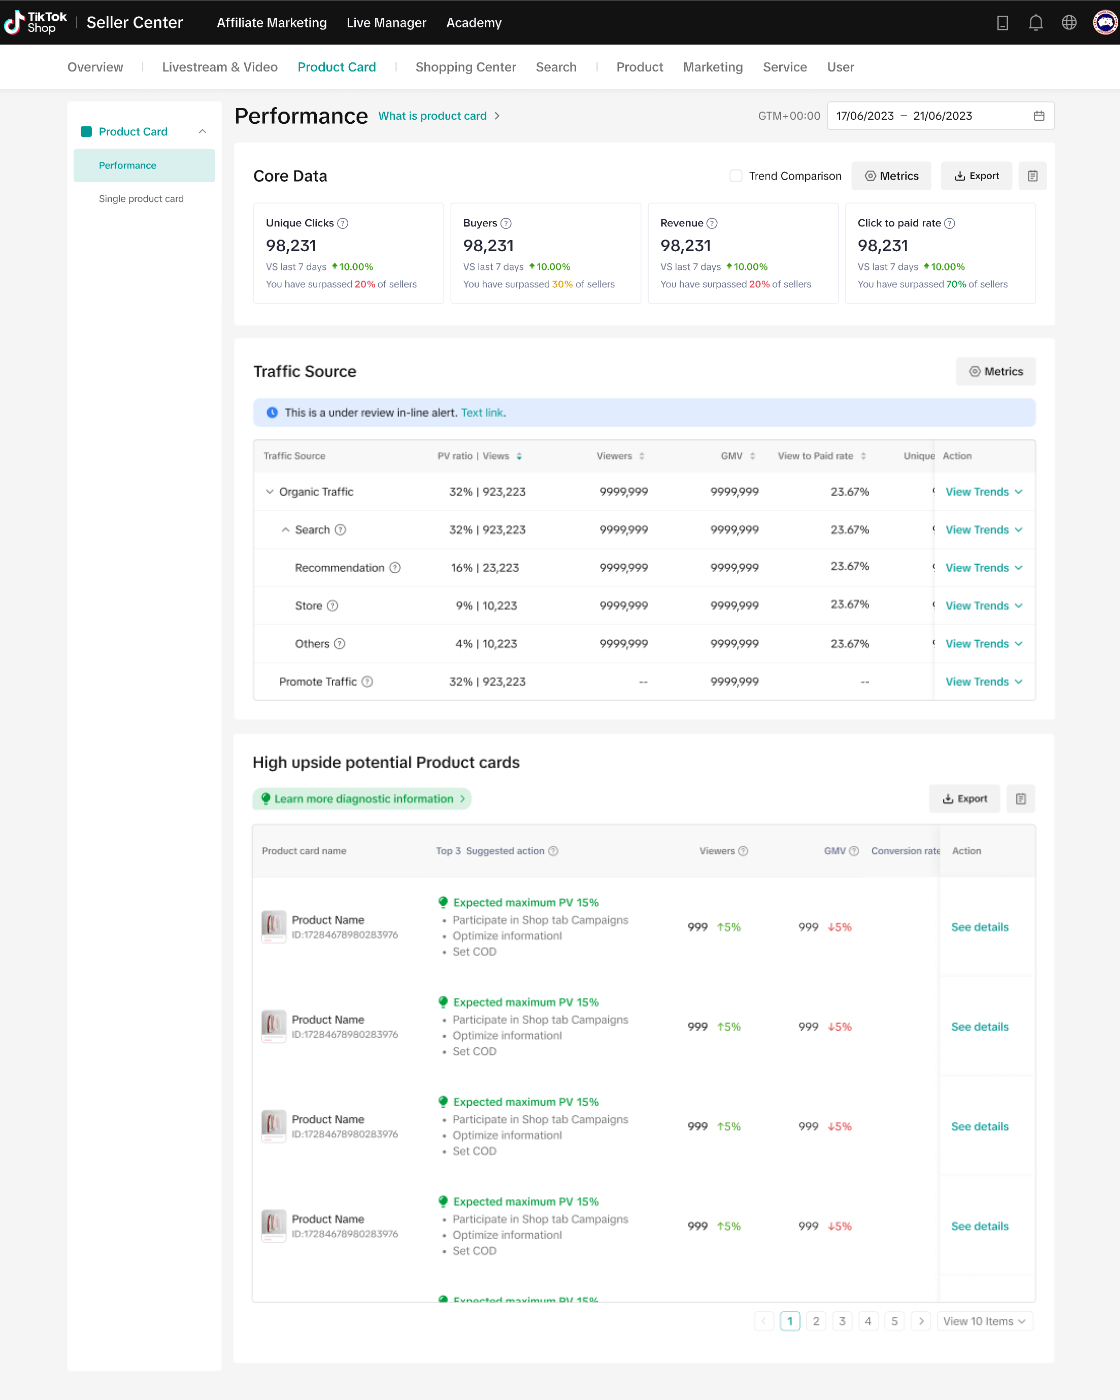The height and width of the screenshot is (1400, 1120).
Task: Go to page 3 in pagination
Action: point(842,1321)
